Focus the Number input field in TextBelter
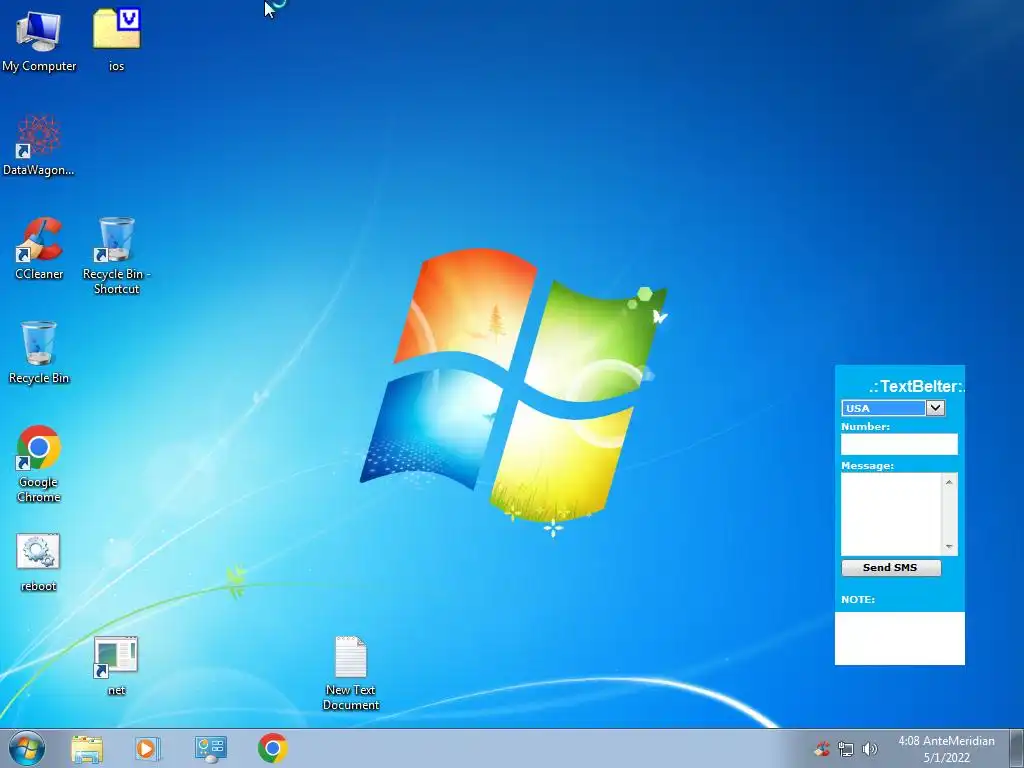 [x=899, y=444]
